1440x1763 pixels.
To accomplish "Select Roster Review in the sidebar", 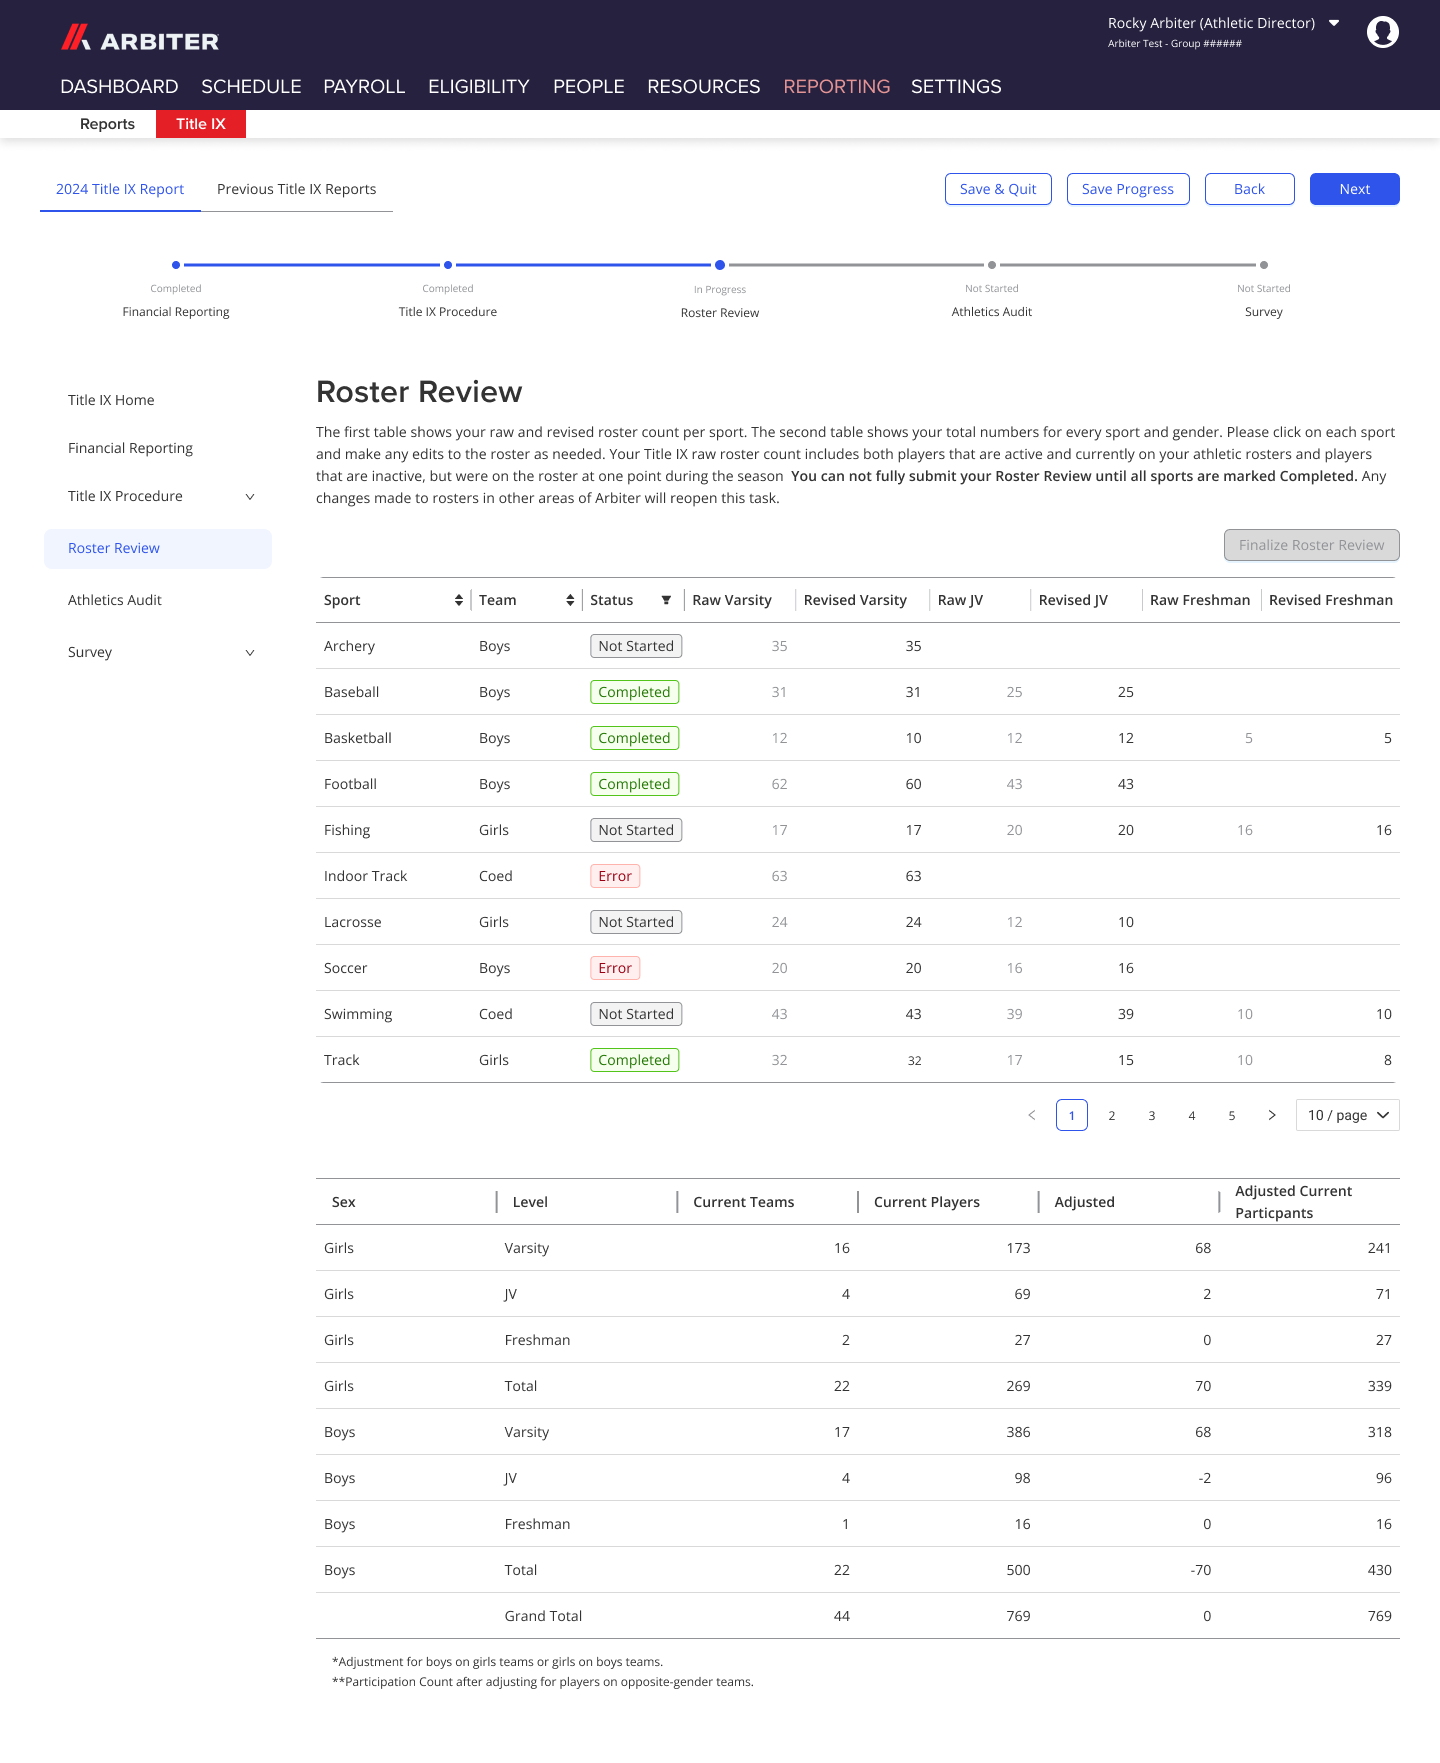I will coord(158,549).
